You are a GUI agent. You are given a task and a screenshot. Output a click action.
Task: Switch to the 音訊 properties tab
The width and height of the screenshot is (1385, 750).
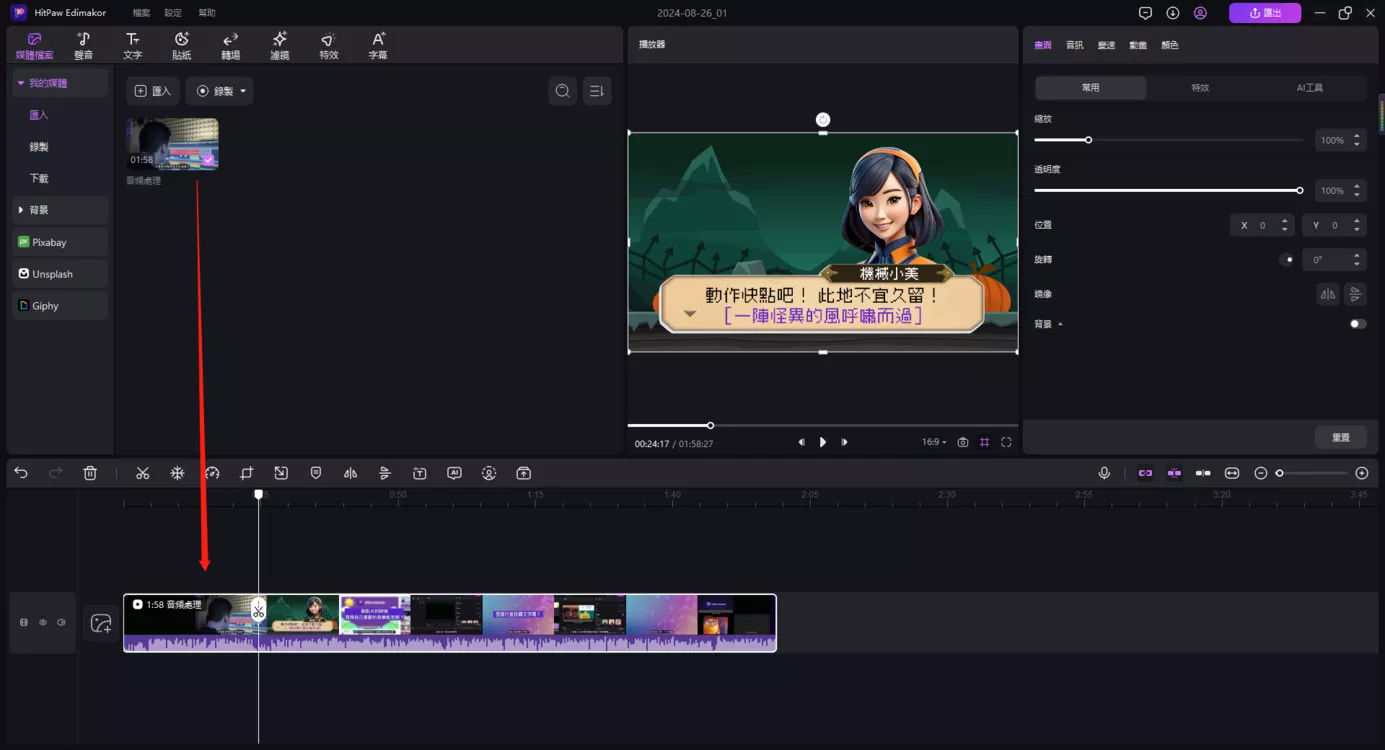pos(1074,45)
